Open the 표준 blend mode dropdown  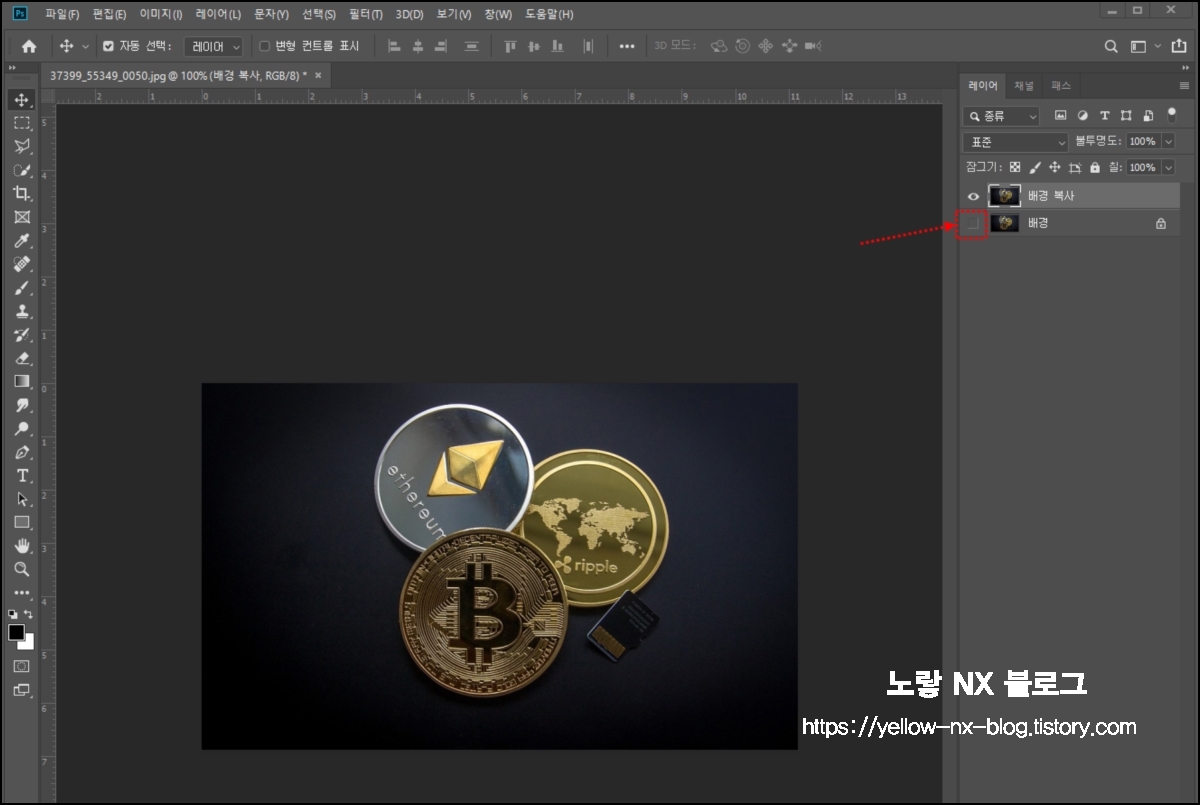click(1016, 142)
